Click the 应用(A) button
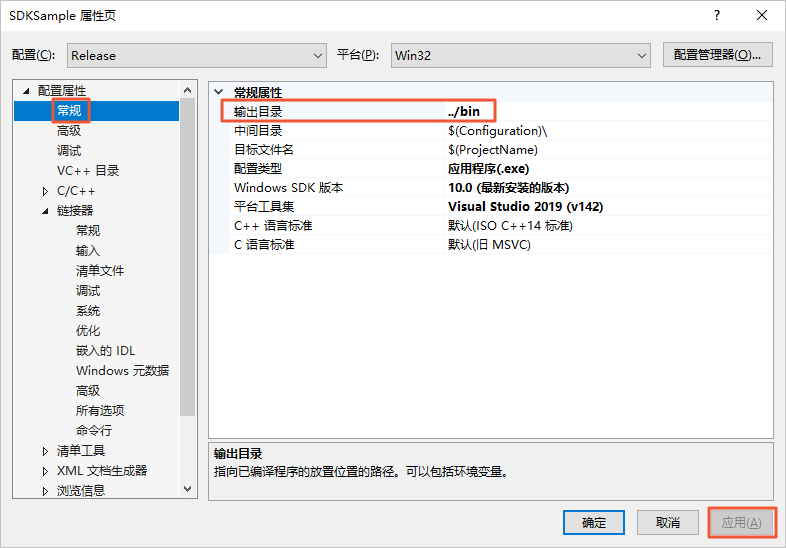The width and height of the screenshot is (786, 548). (x=741, y=523)
